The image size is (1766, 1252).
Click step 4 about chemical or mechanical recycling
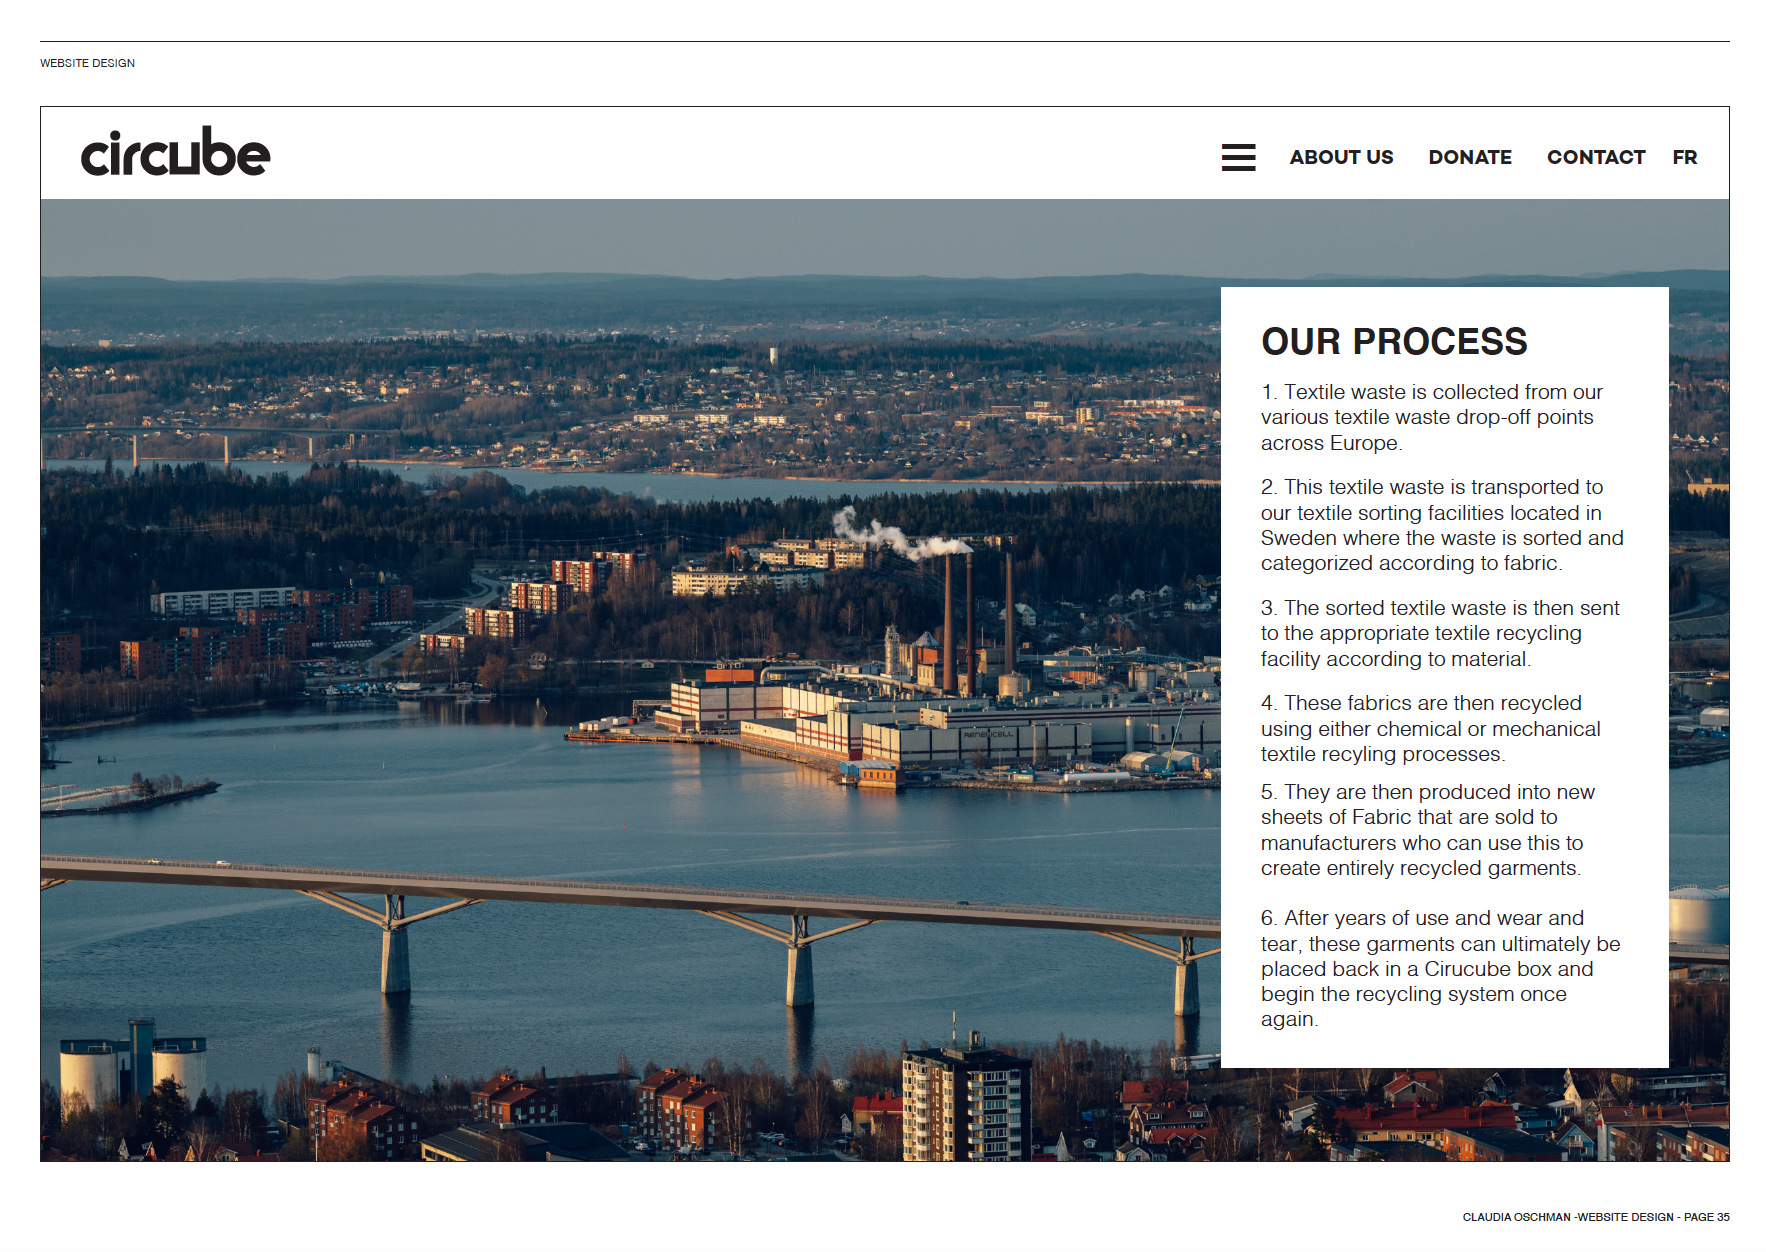coord(1431,728)
